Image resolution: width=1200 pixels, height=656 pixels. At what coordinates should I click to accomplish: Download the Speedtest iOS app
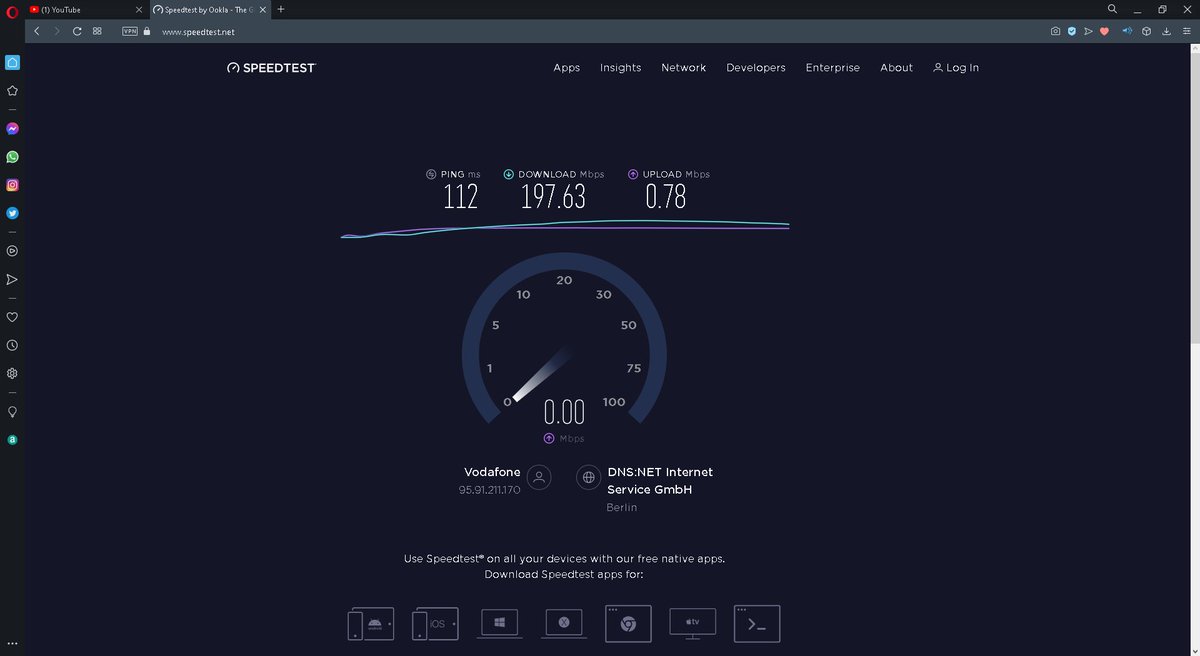point(435,624)
